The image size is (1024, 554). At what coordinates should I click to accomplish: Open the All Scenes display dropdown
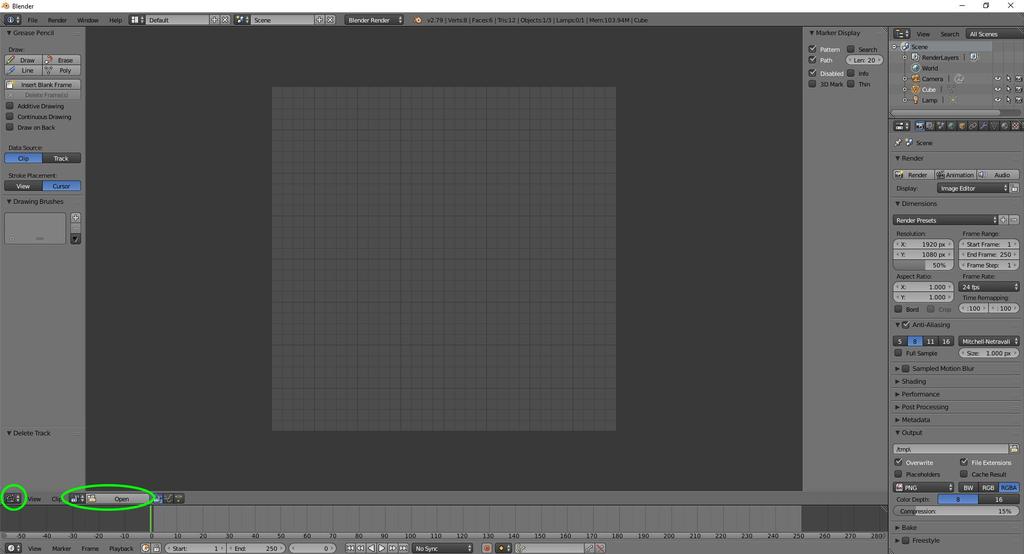point(994,33)
